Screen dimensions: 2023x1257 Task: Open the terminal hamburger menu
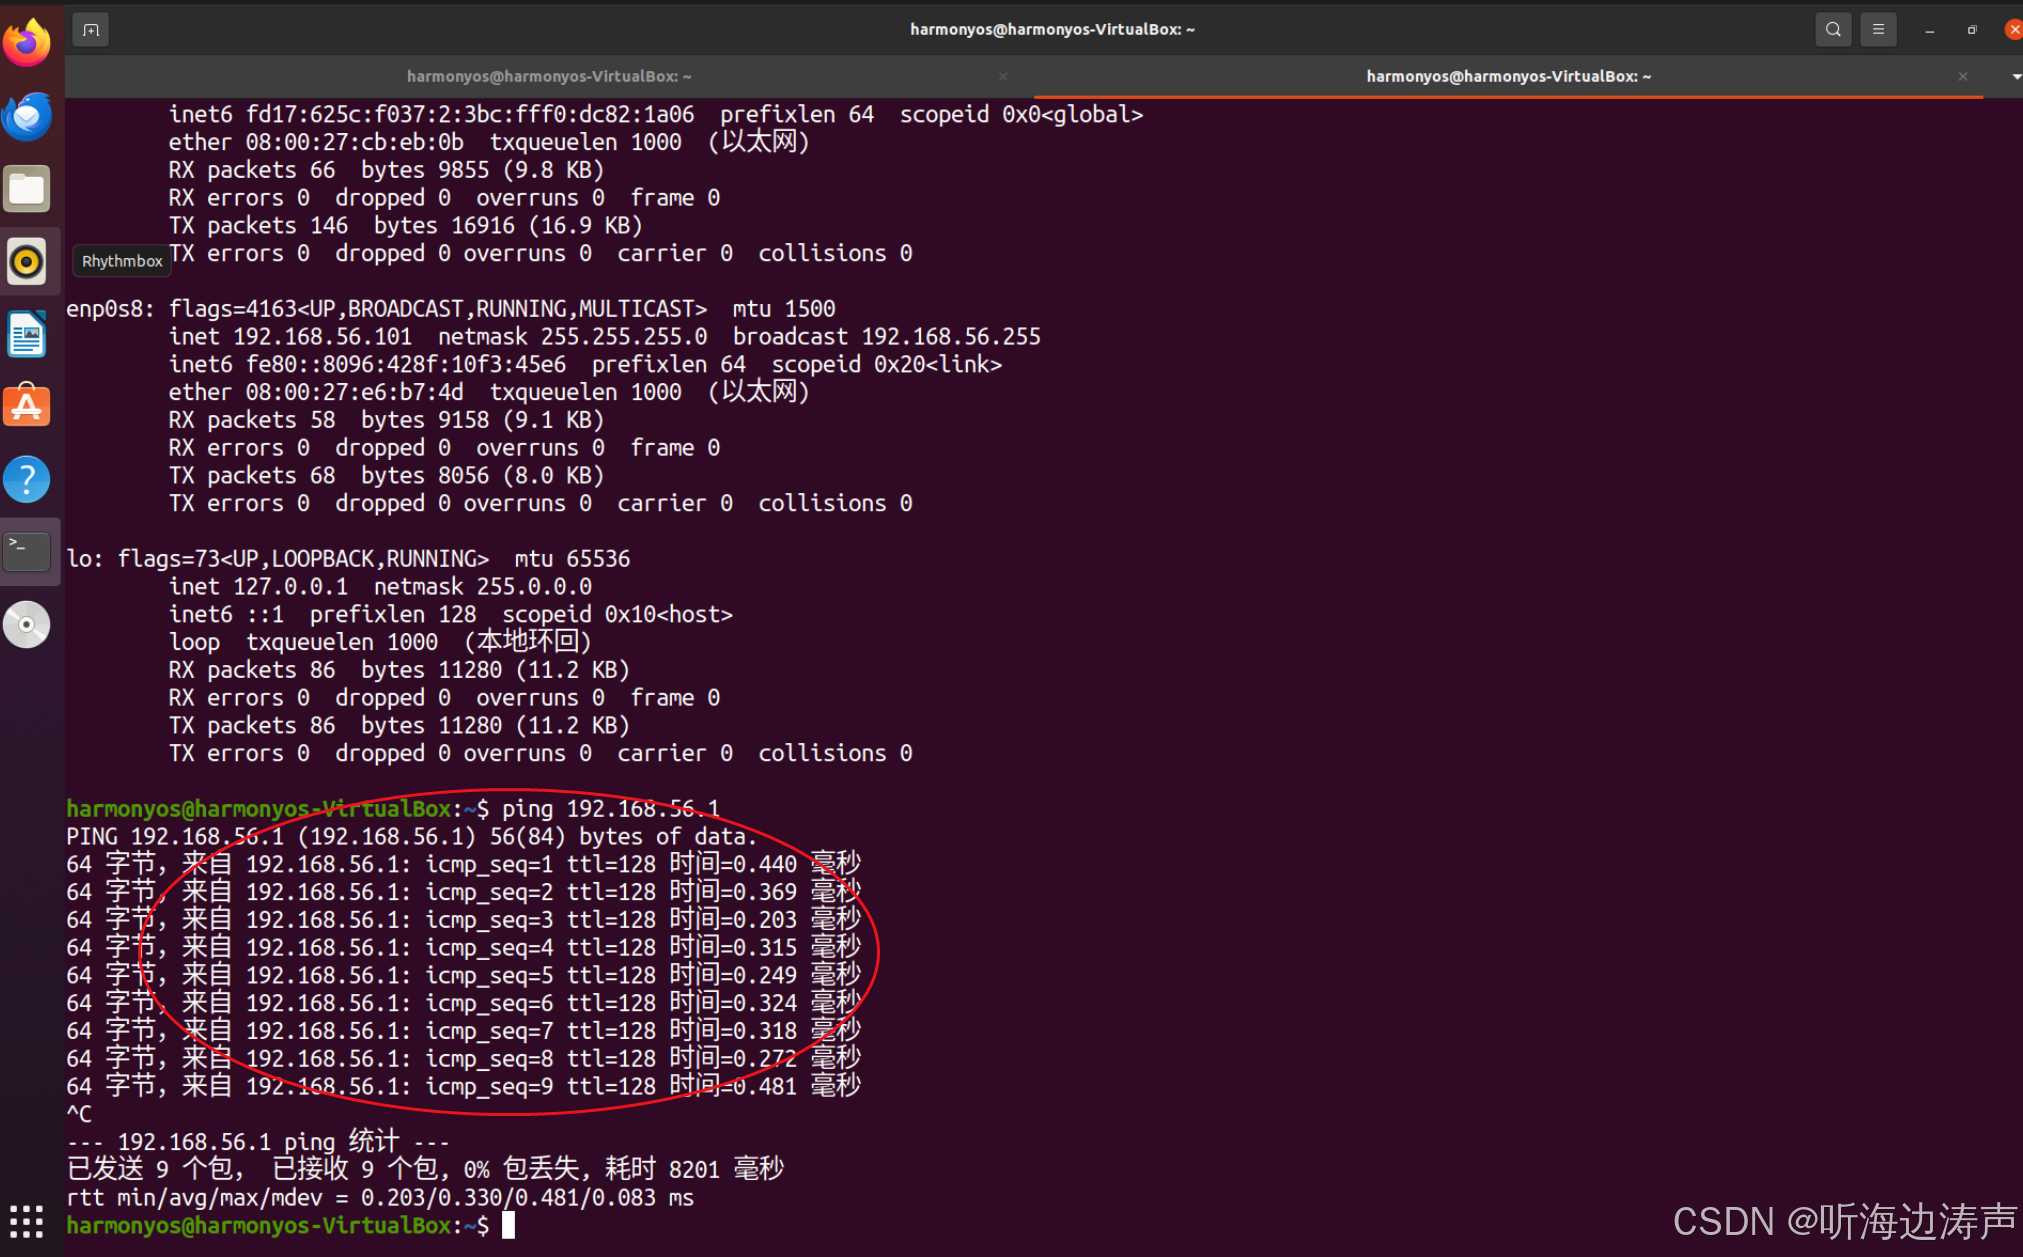click(x=1878, y=30)
